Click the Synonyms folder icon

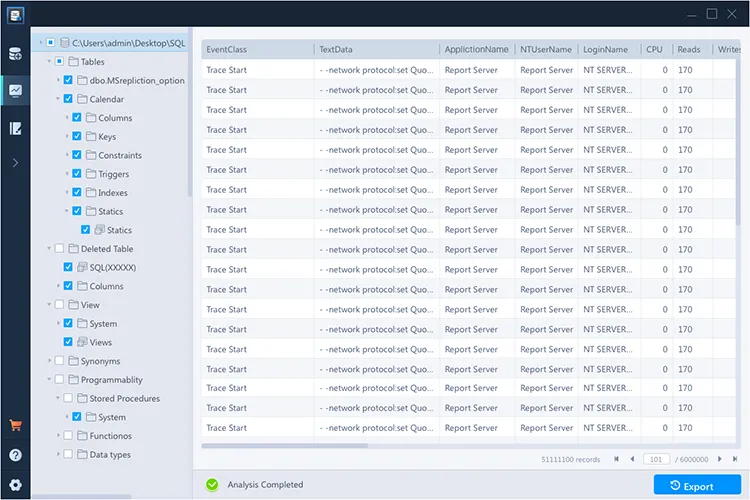click(x=73, y=360)
